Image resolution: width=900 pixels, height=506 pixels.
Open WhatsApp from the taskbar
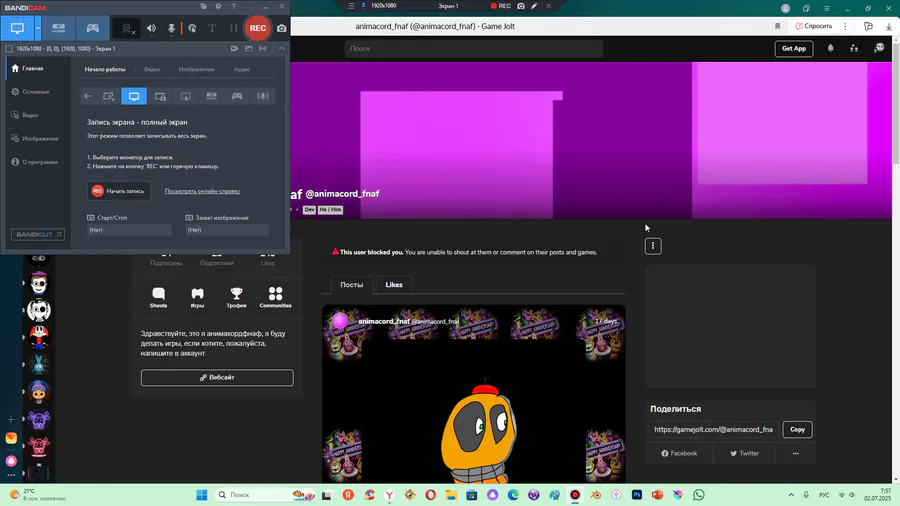pyautogui.click(x=699, y=495)
